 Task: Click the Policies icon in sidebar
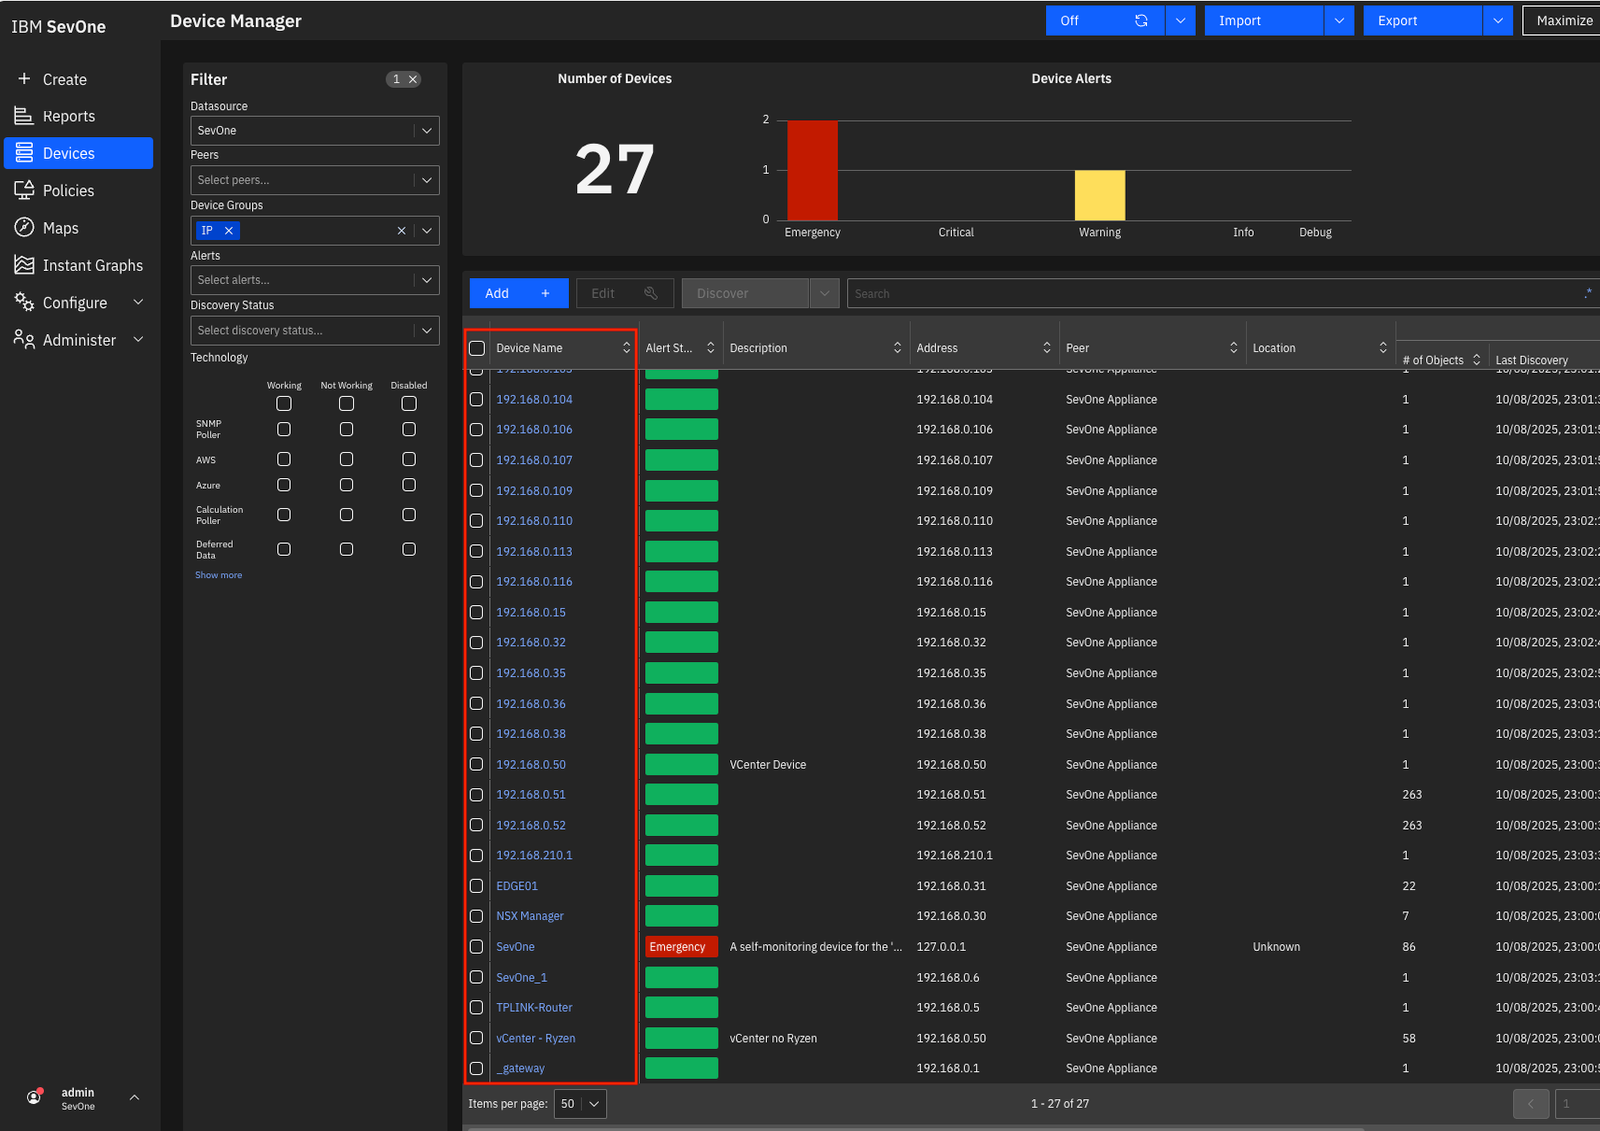[24, 190]
